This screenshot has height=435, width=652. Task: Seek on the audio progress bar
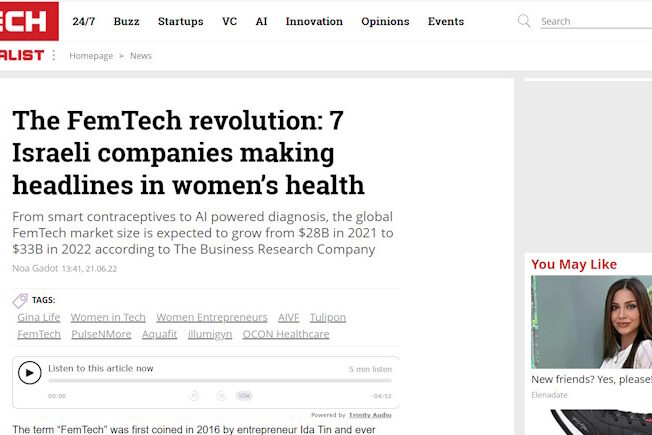point(220,381)
